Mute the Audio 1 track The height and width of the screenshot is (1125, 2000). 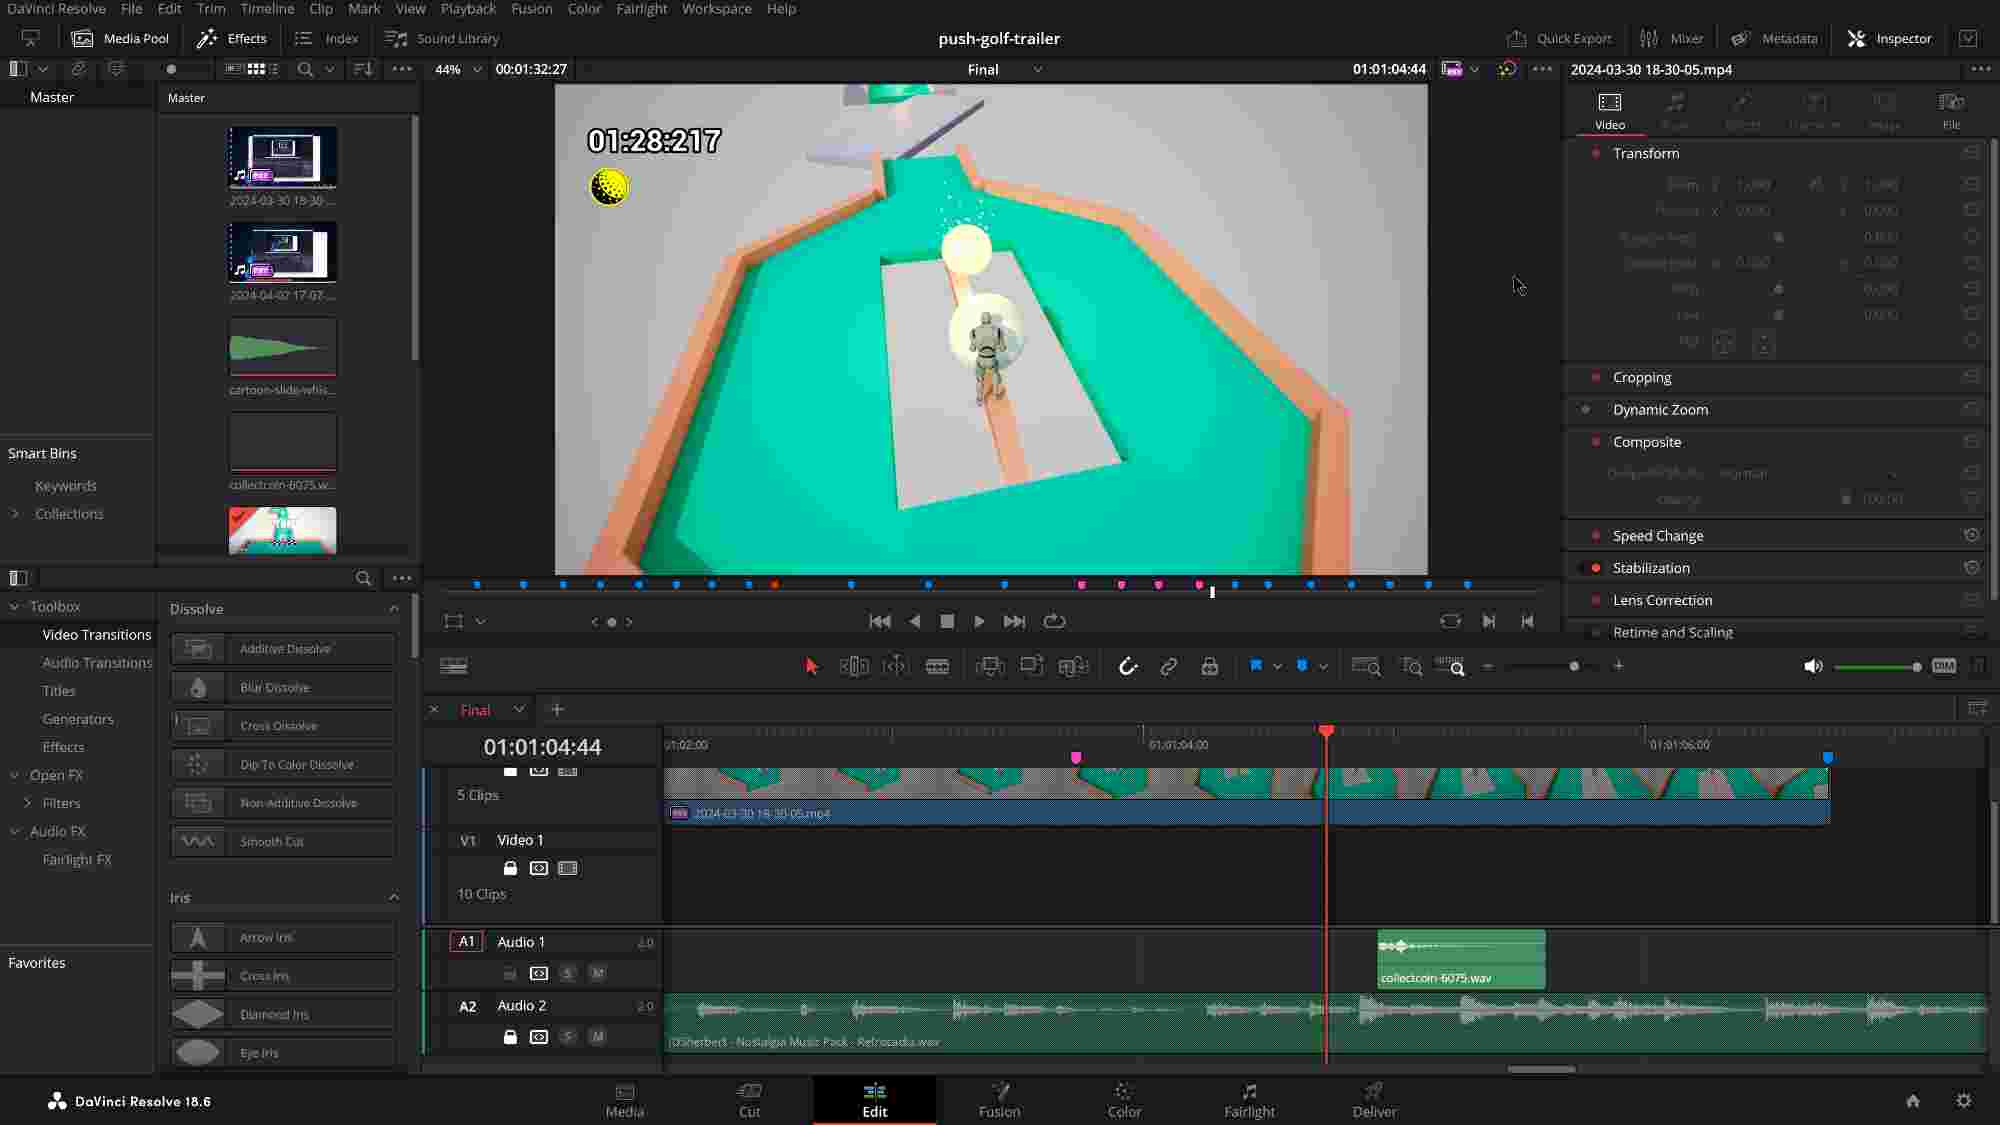(597, 972)
